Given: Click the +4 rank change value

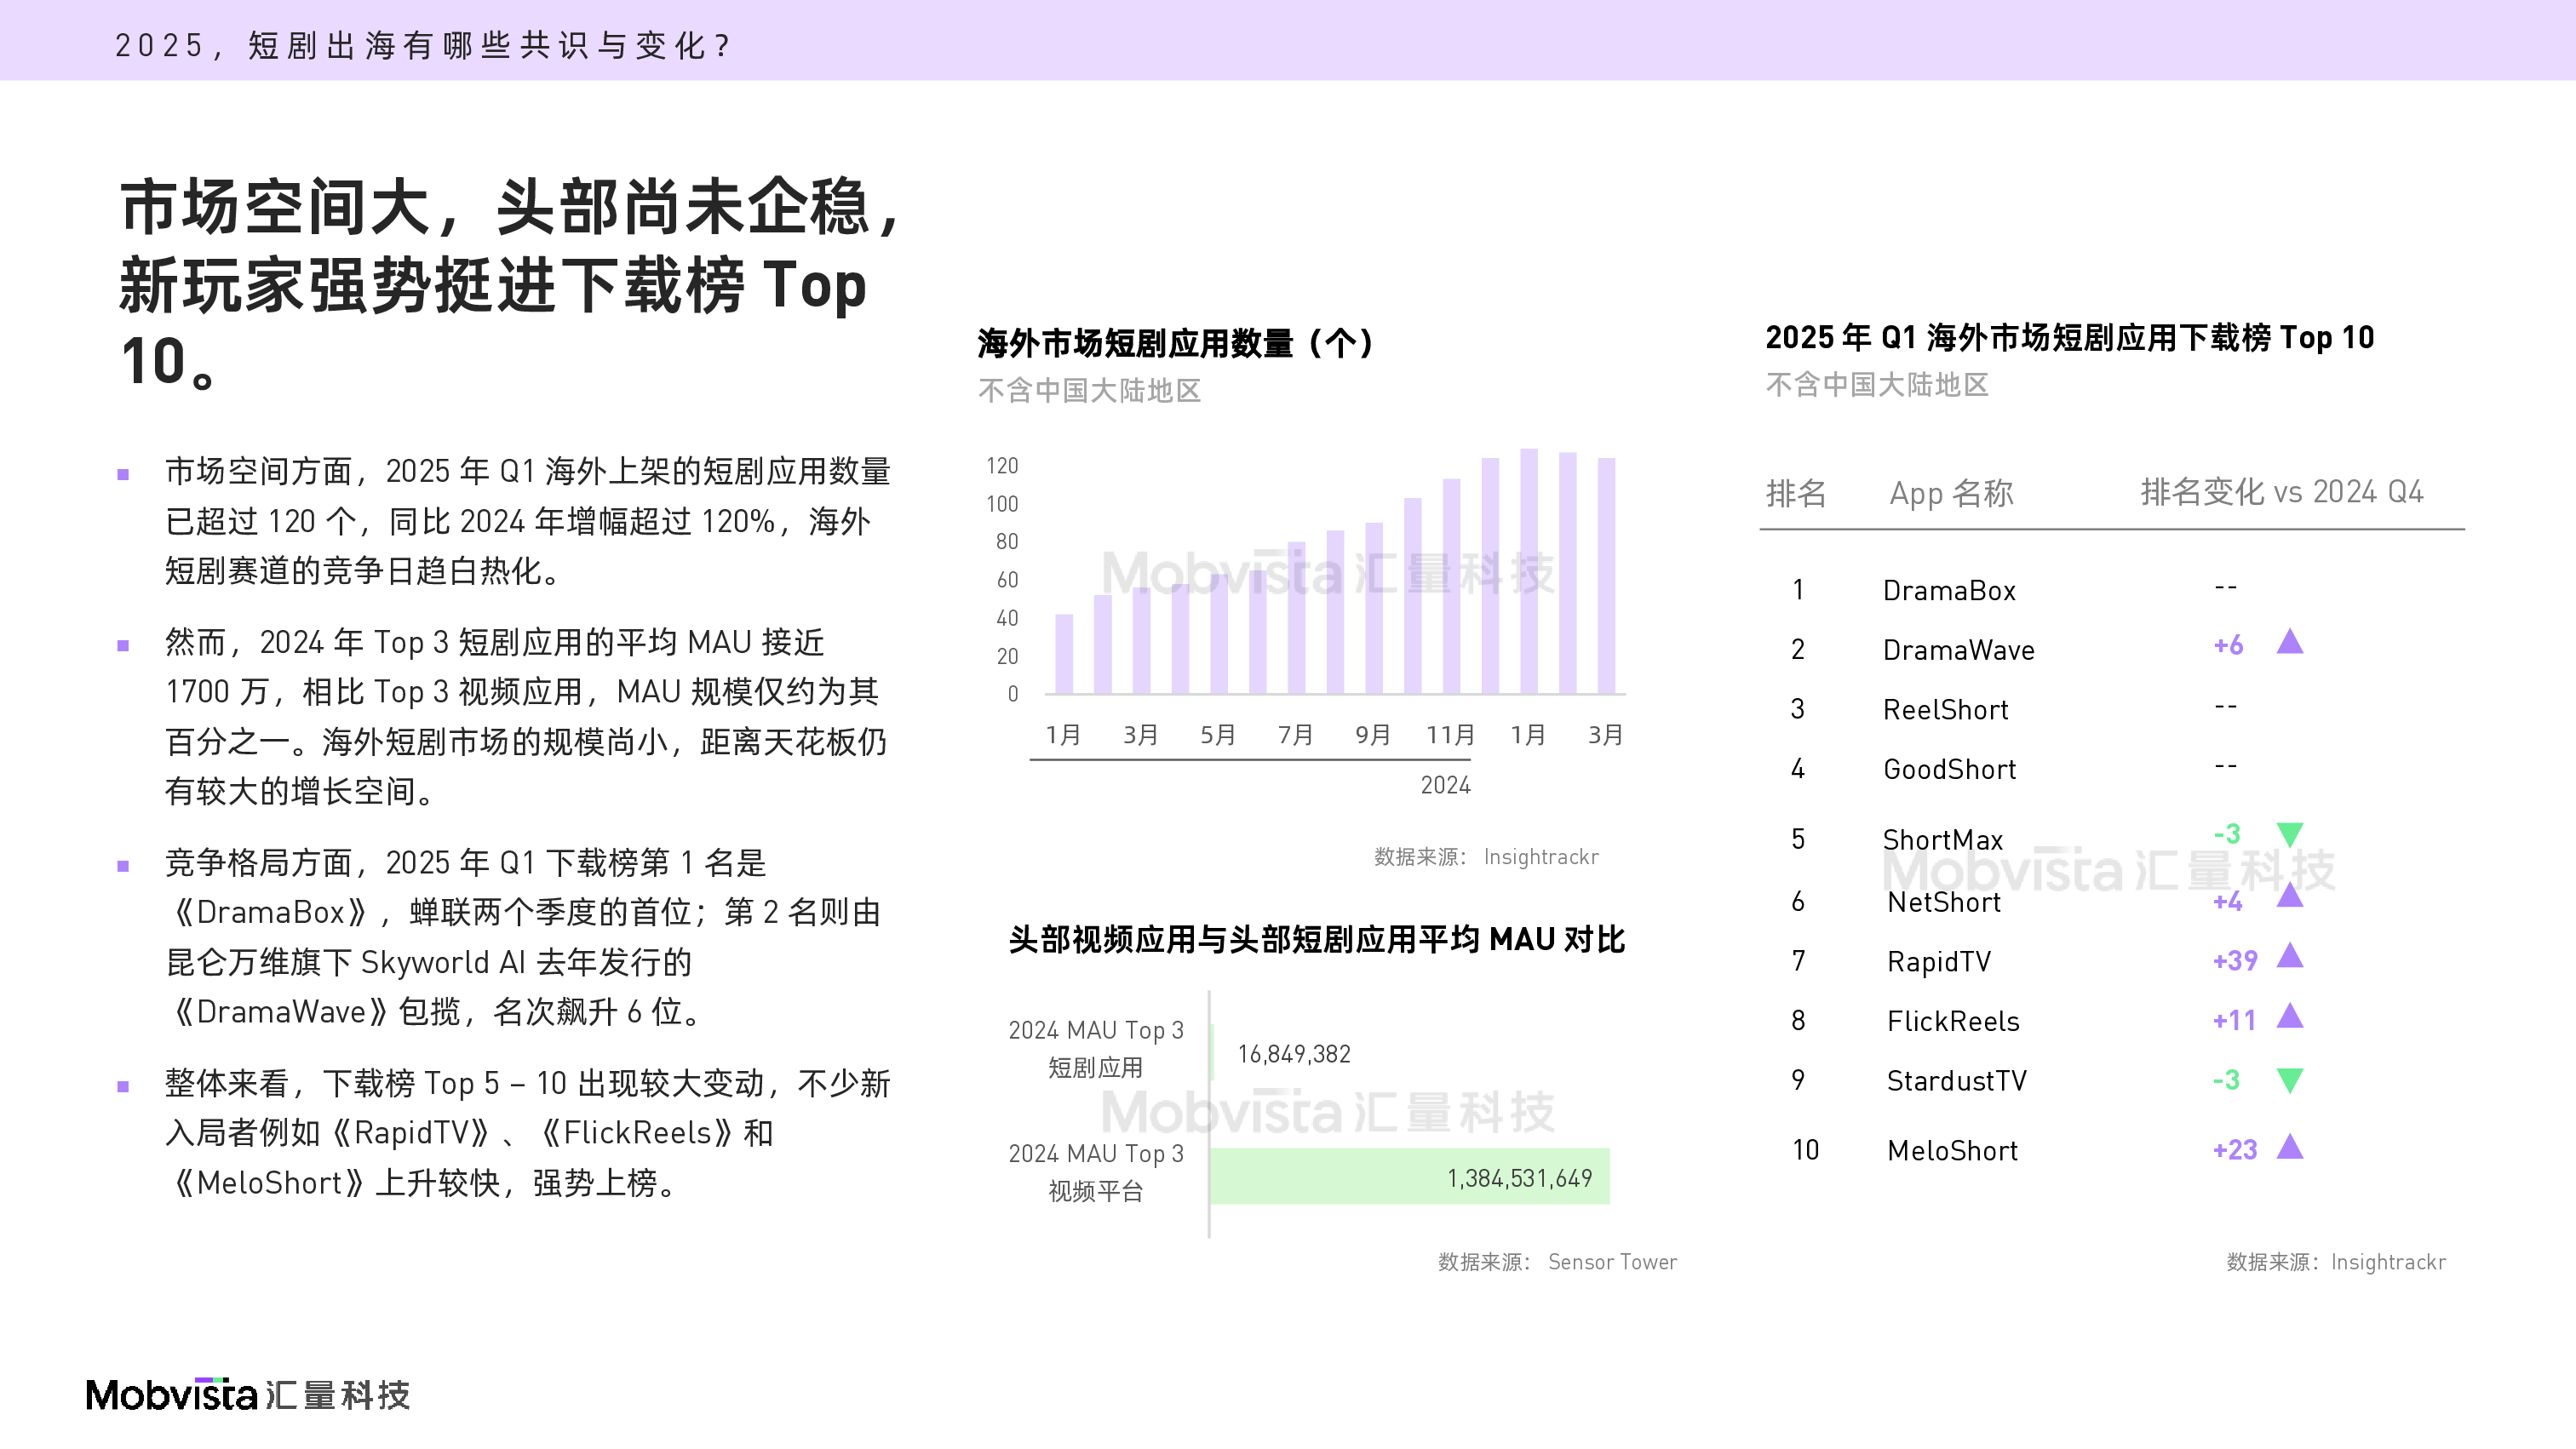Looking at the screenshot, I should click(x=2228, y=902).
